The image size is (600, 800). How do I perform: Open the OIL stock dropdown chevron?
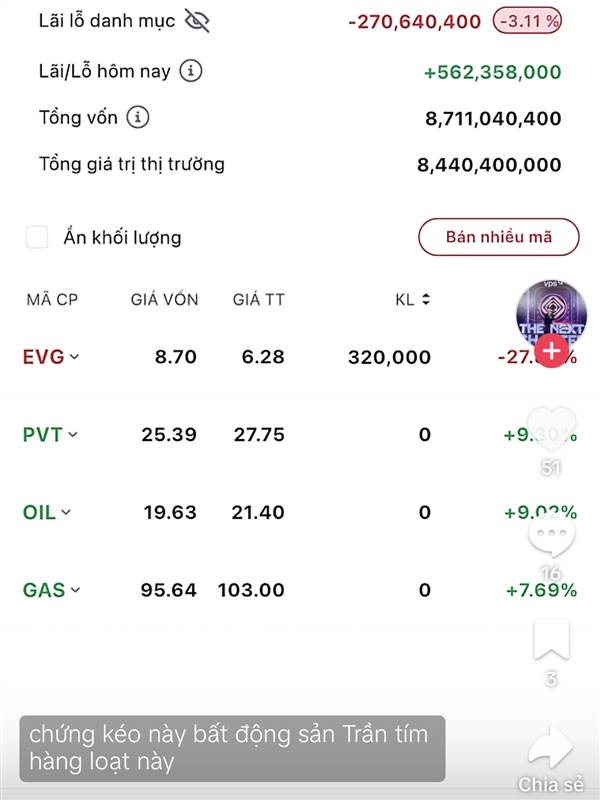(x=66, y=512)
